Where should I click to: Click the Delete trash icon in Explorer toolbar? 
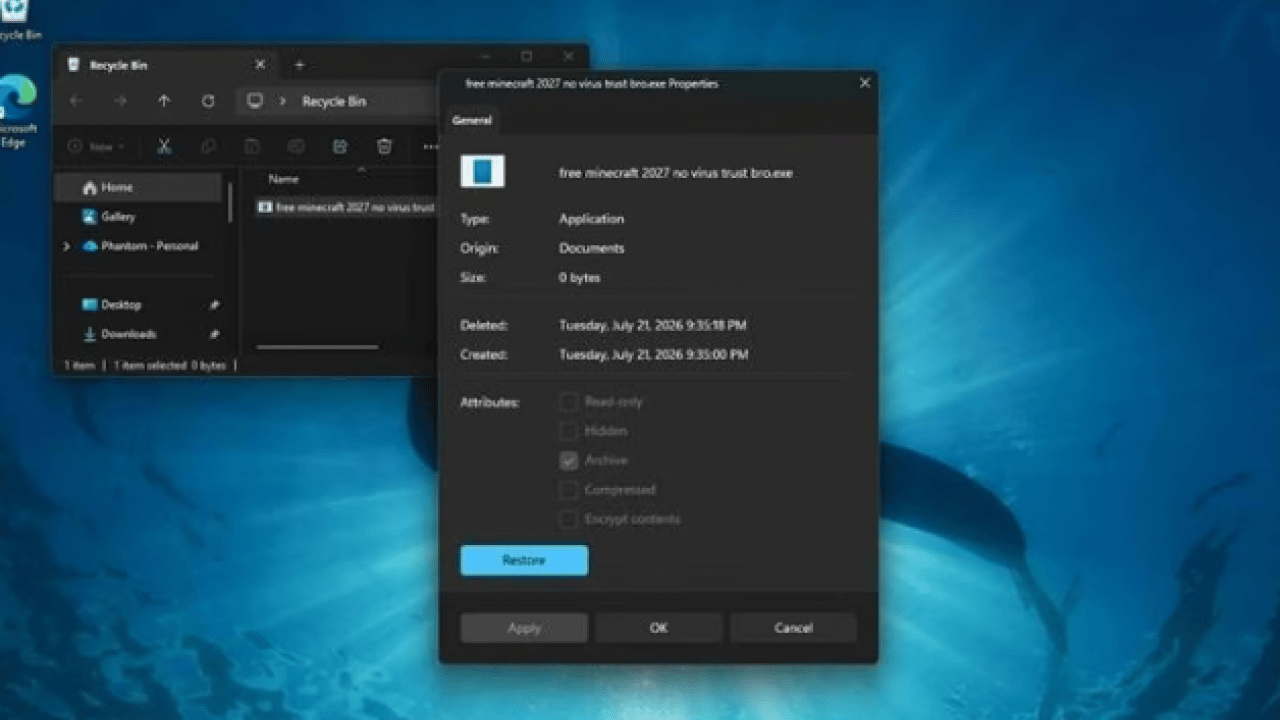(x=384, y=146)
